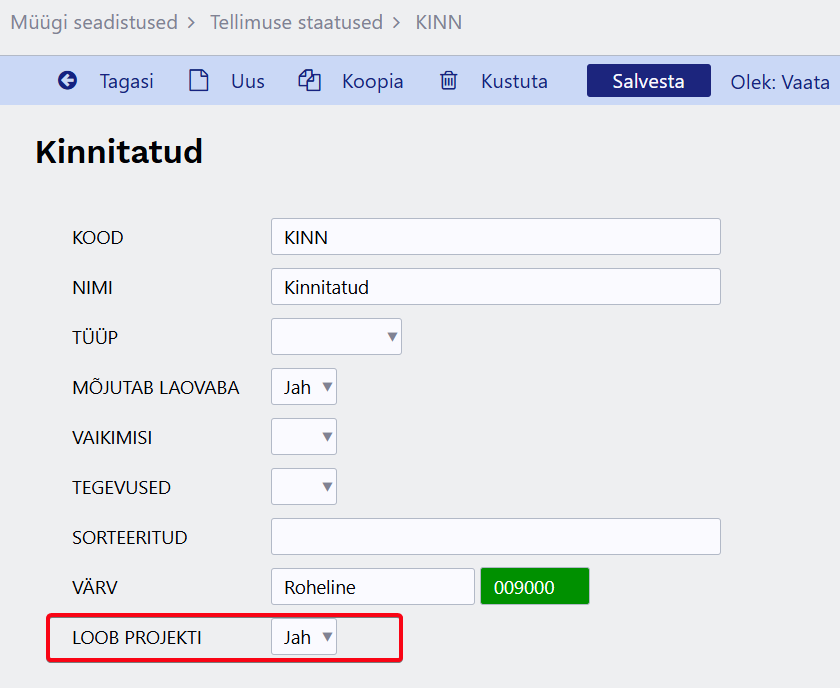
Task: Click the green 009000 color swatch
Action: pyautogui.click(x=535, y=587)
